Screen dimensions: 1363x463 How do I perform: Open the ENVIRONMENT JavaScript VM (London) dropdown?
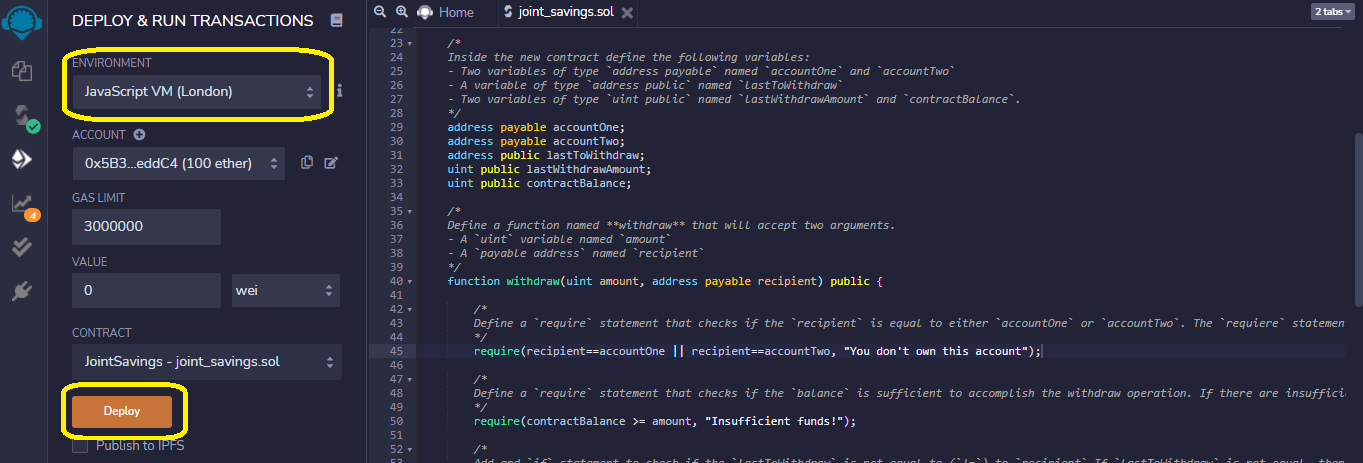pos(196,92)
